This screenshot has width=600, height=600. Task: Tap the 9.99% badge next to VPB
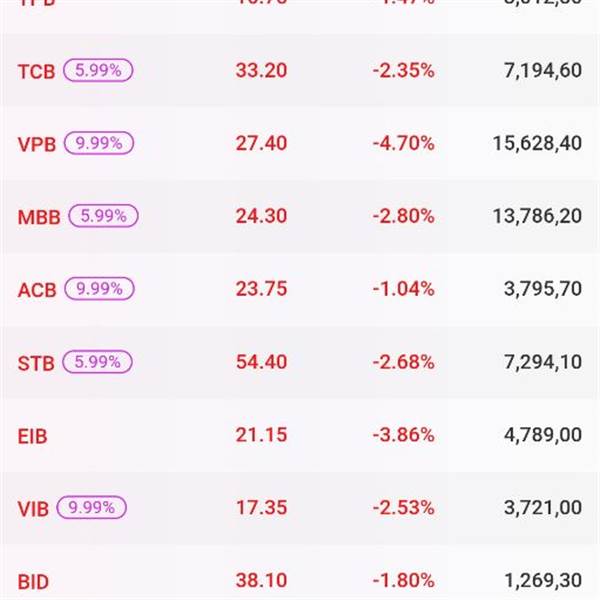98,143
